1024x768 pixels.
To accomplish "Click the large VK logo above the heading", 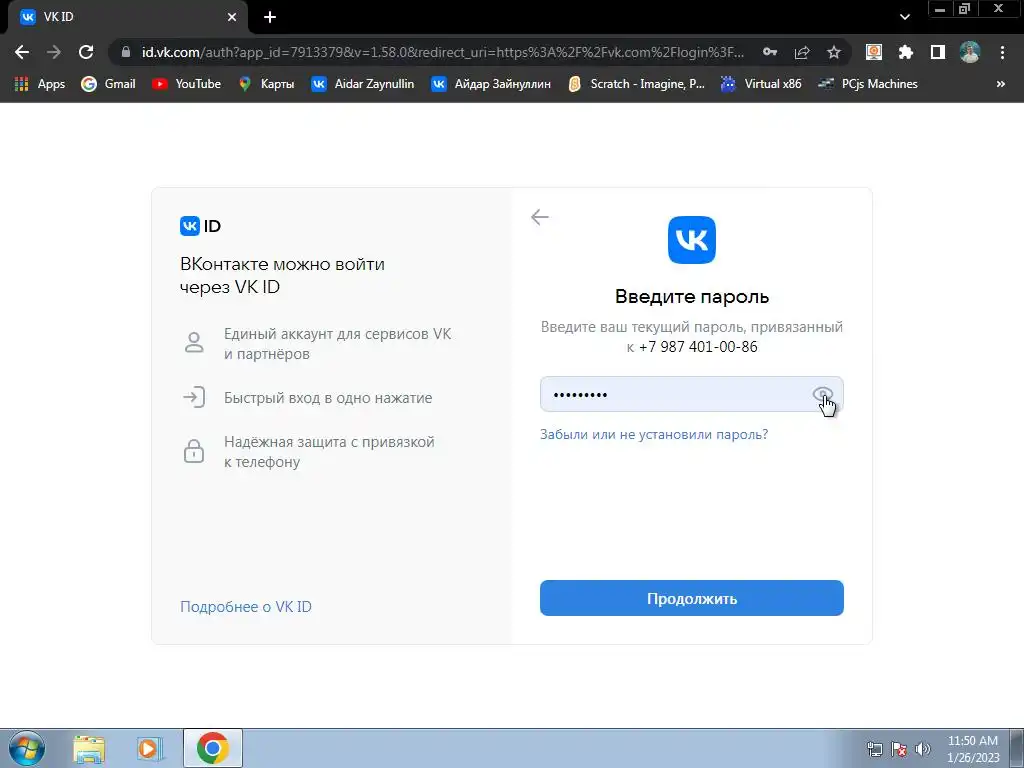I will (x=692, y=240).
